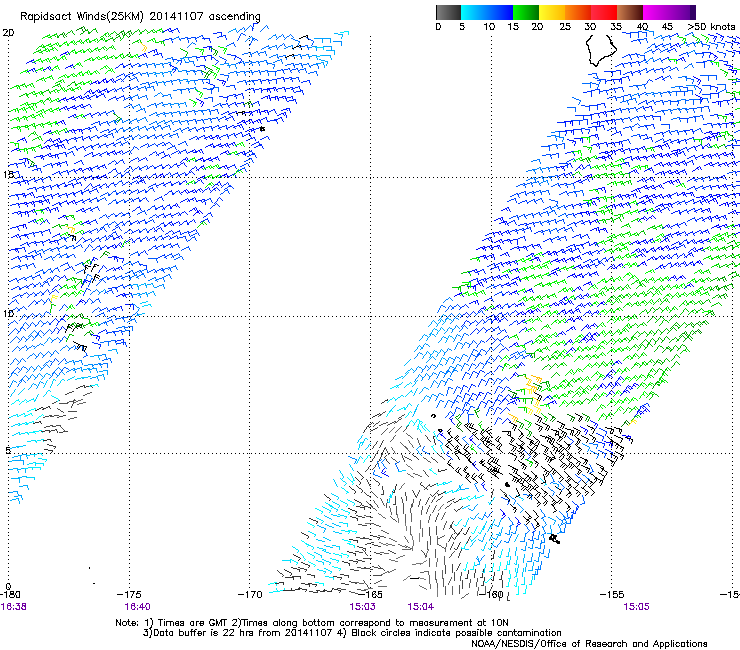This screenshot has width=740, height=650.
Task: Click the red 30-35 knots legend swatch
Action: pyautogui.click(x=604, y=12)
